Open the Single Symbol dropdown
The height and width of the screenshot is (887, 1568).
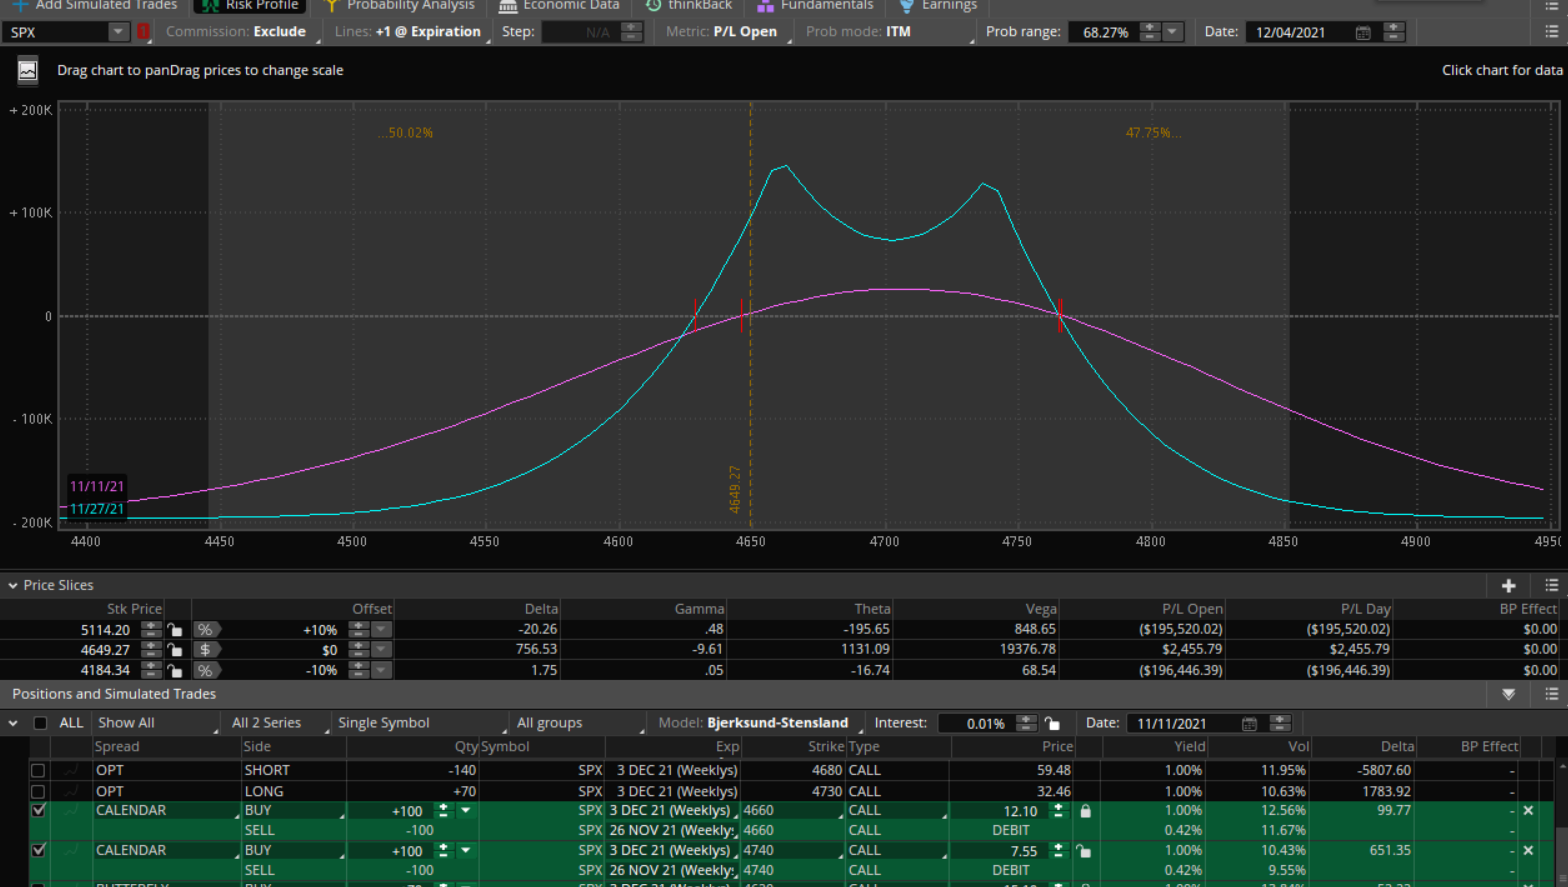pyautogui.click(x=420, y=723)
